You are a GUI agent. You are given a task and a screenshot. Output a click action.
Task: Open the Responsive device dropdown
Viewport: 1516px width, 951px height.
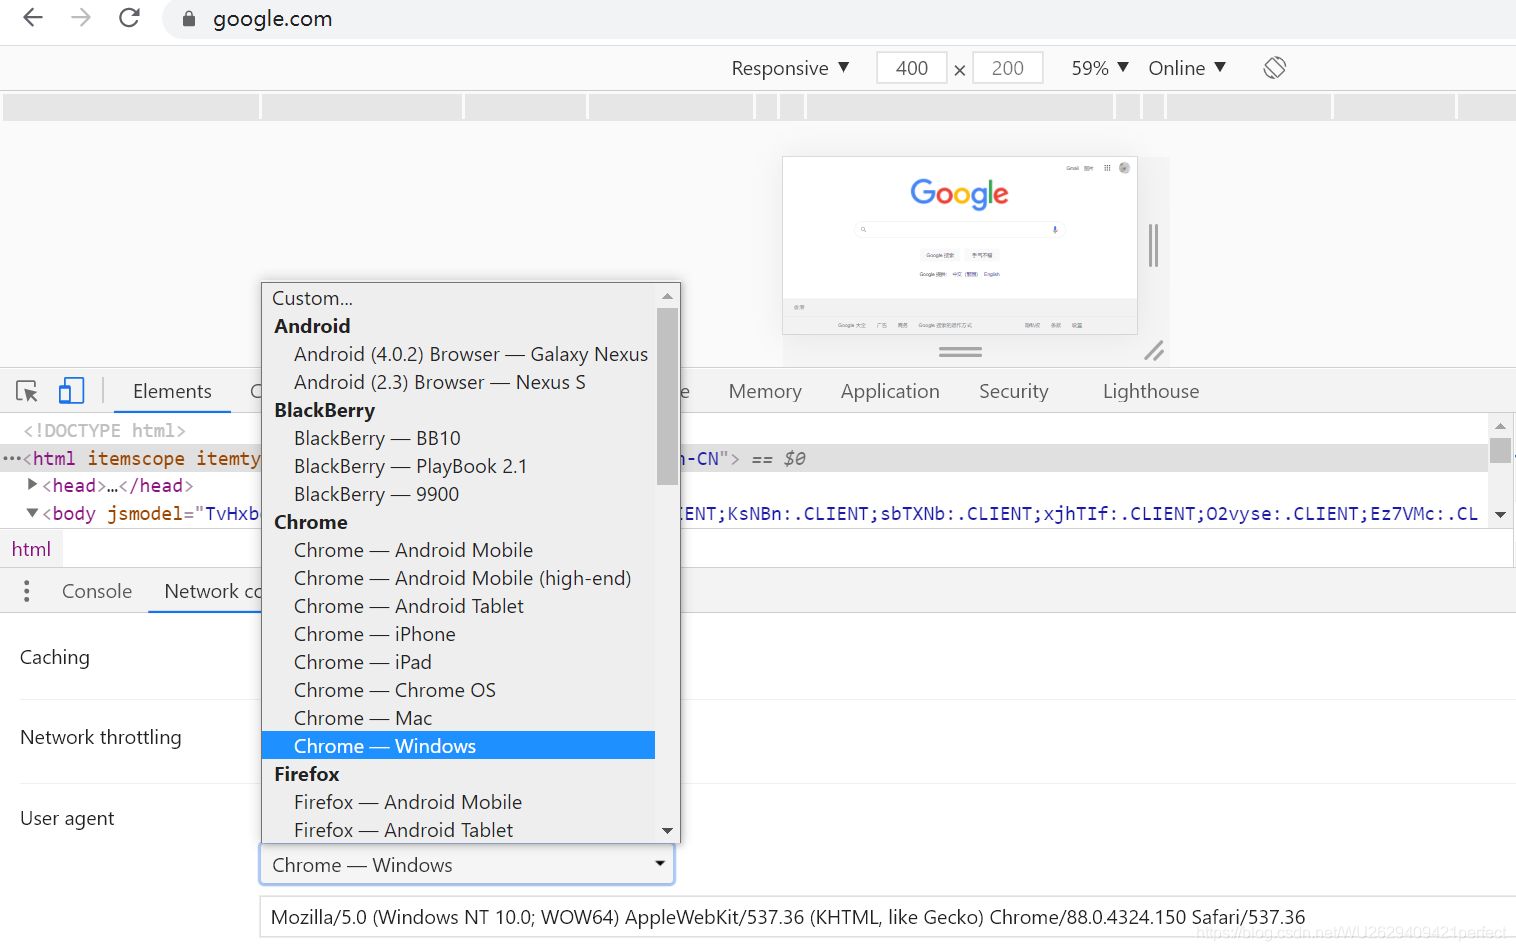coord(790,68)
